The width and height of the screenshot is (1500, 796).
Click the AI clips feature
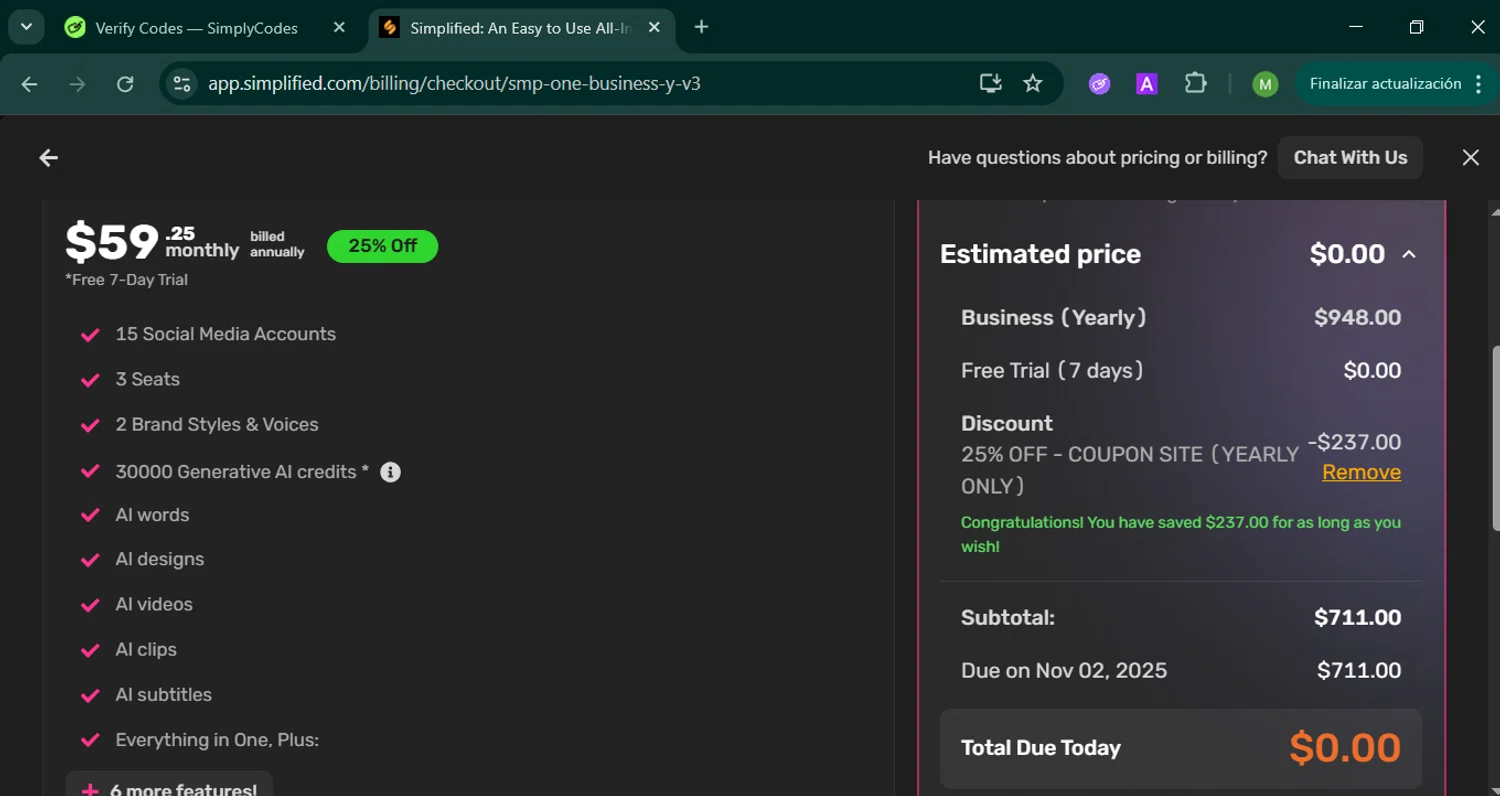(x=145, y=649)
